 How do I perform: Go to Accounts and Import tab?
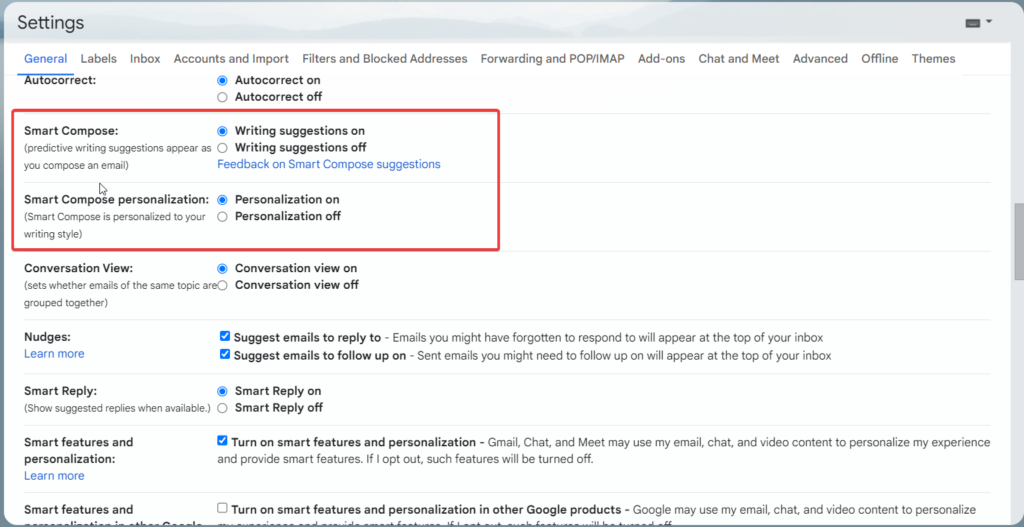tap(231, 59)
